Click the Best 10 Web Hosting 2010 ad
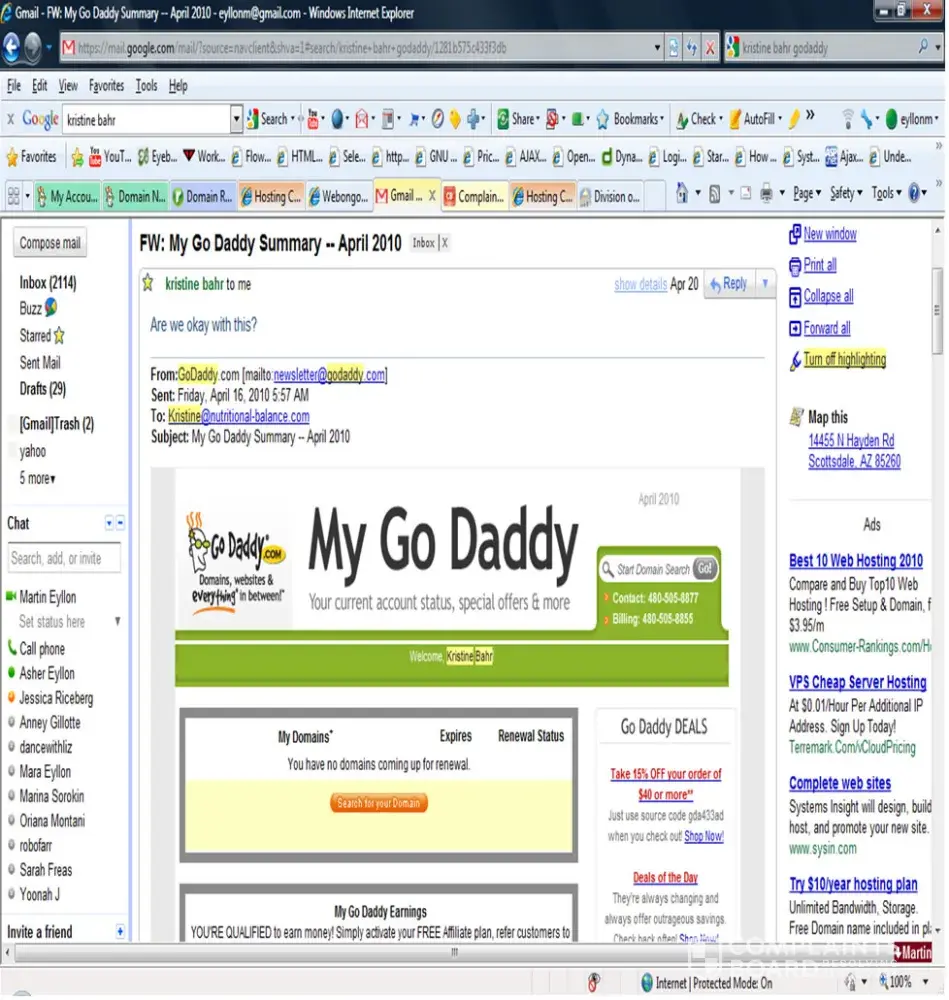Viewport: 949px width, 1000px height. coord(856,561)
